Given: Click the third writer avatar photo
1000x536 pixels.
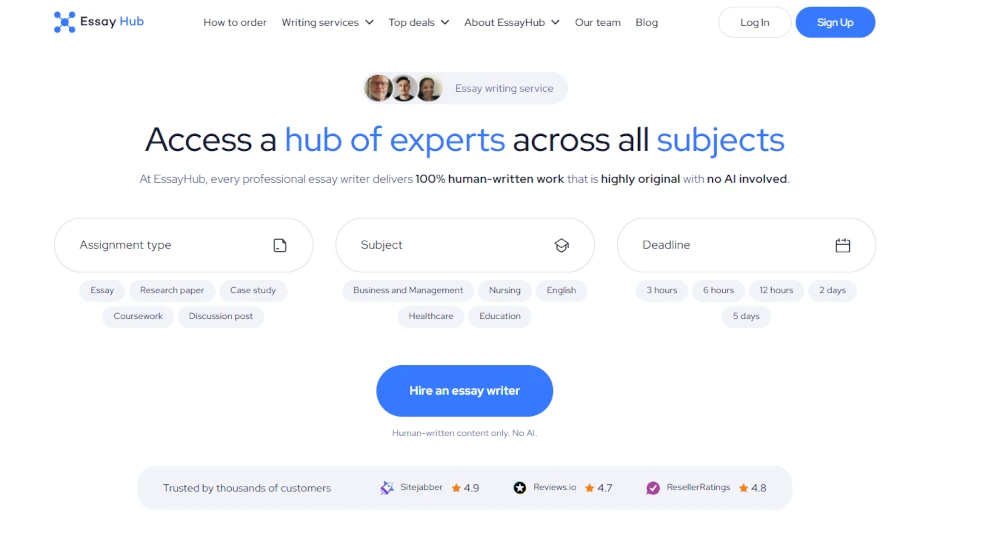Looking at the screenshot, I should [429, 88].
